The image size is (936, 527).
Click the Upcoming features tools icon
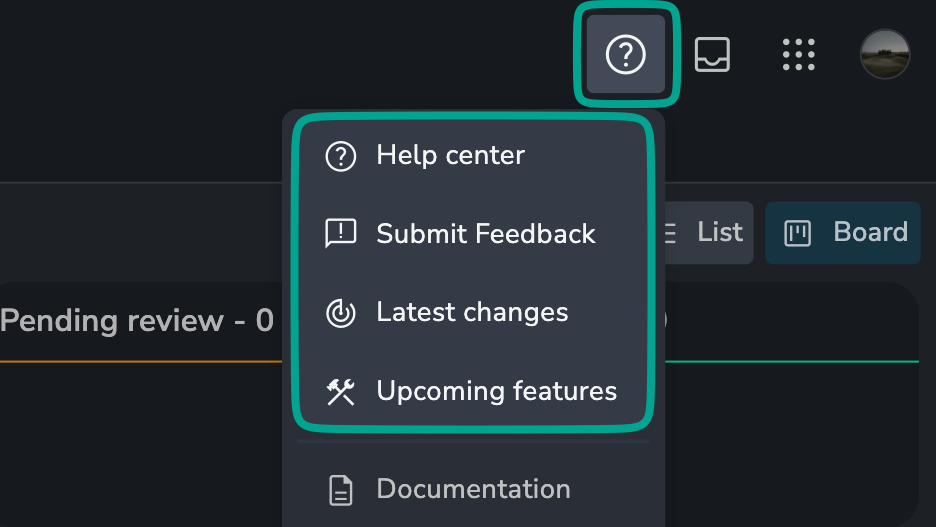point(341,392)
